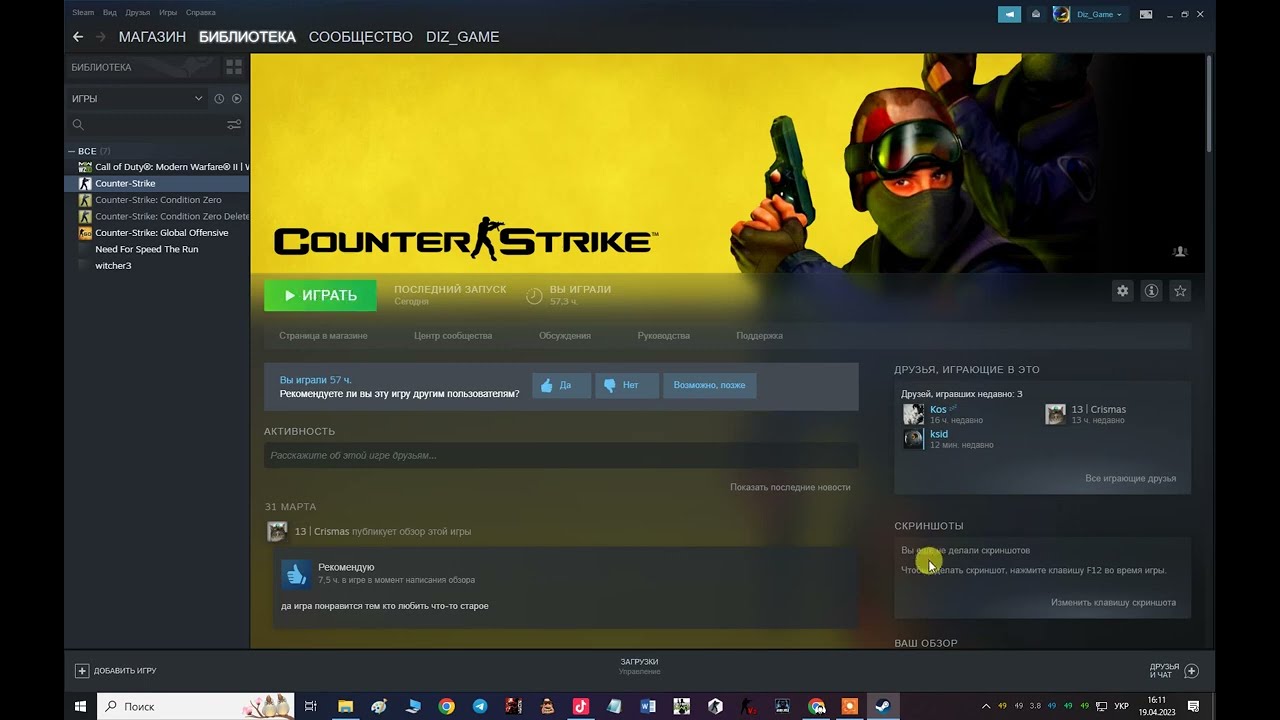This screenshot has width=1280, height=720.
Task: Choose Нет on recommendation prompt
Action: point(626,385)
